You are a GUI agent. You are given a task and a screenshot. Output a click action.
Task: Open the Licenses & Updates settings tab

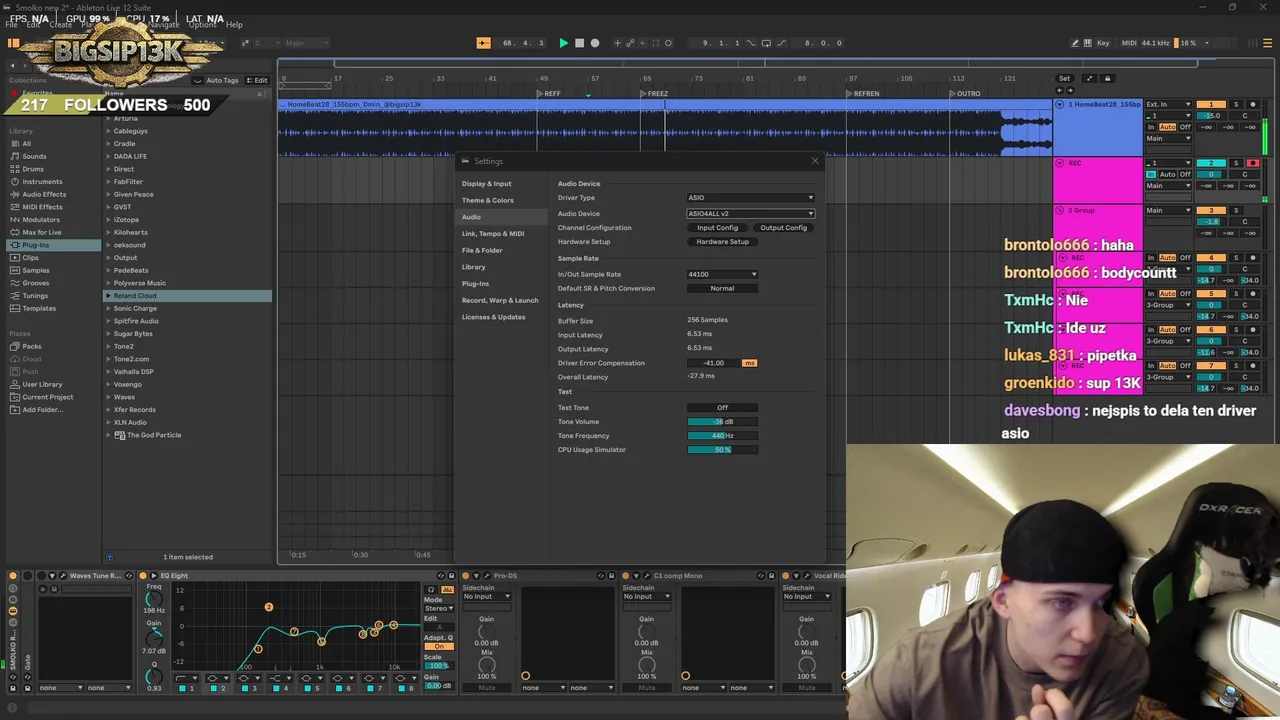[x=493, y=317]
